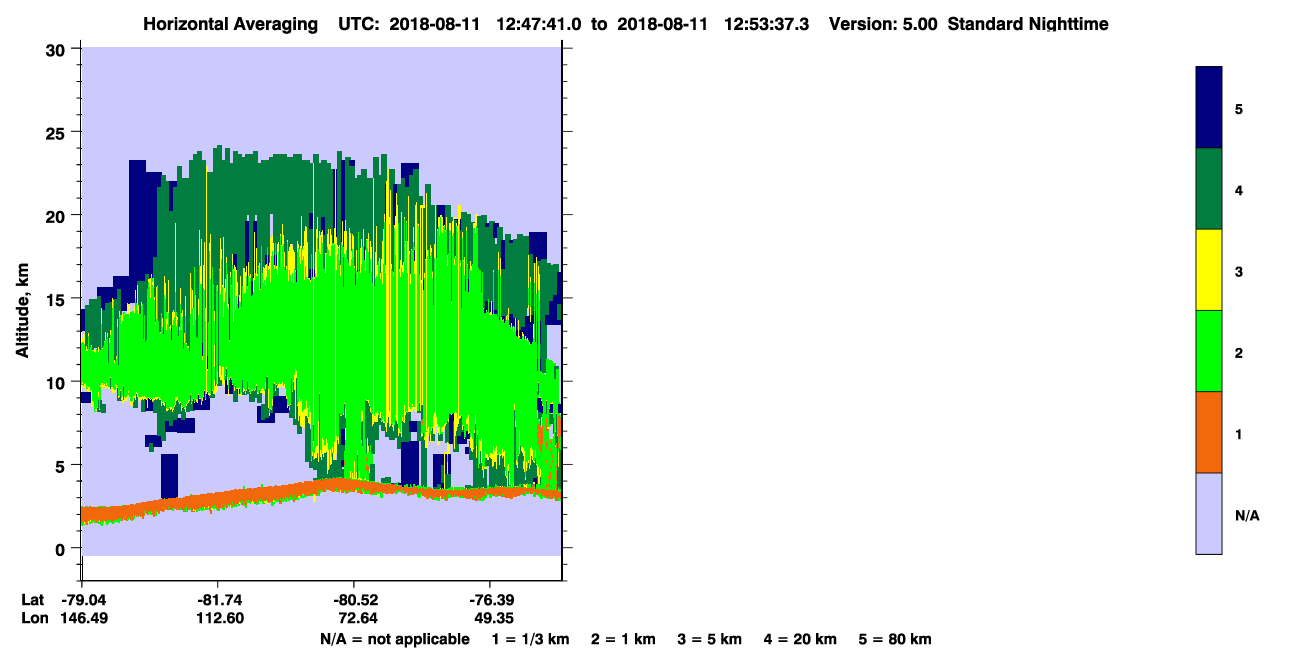Click the altitude axis tick label 0
The width and height of the screenshot is (1300, 667).
click(62, 548)
